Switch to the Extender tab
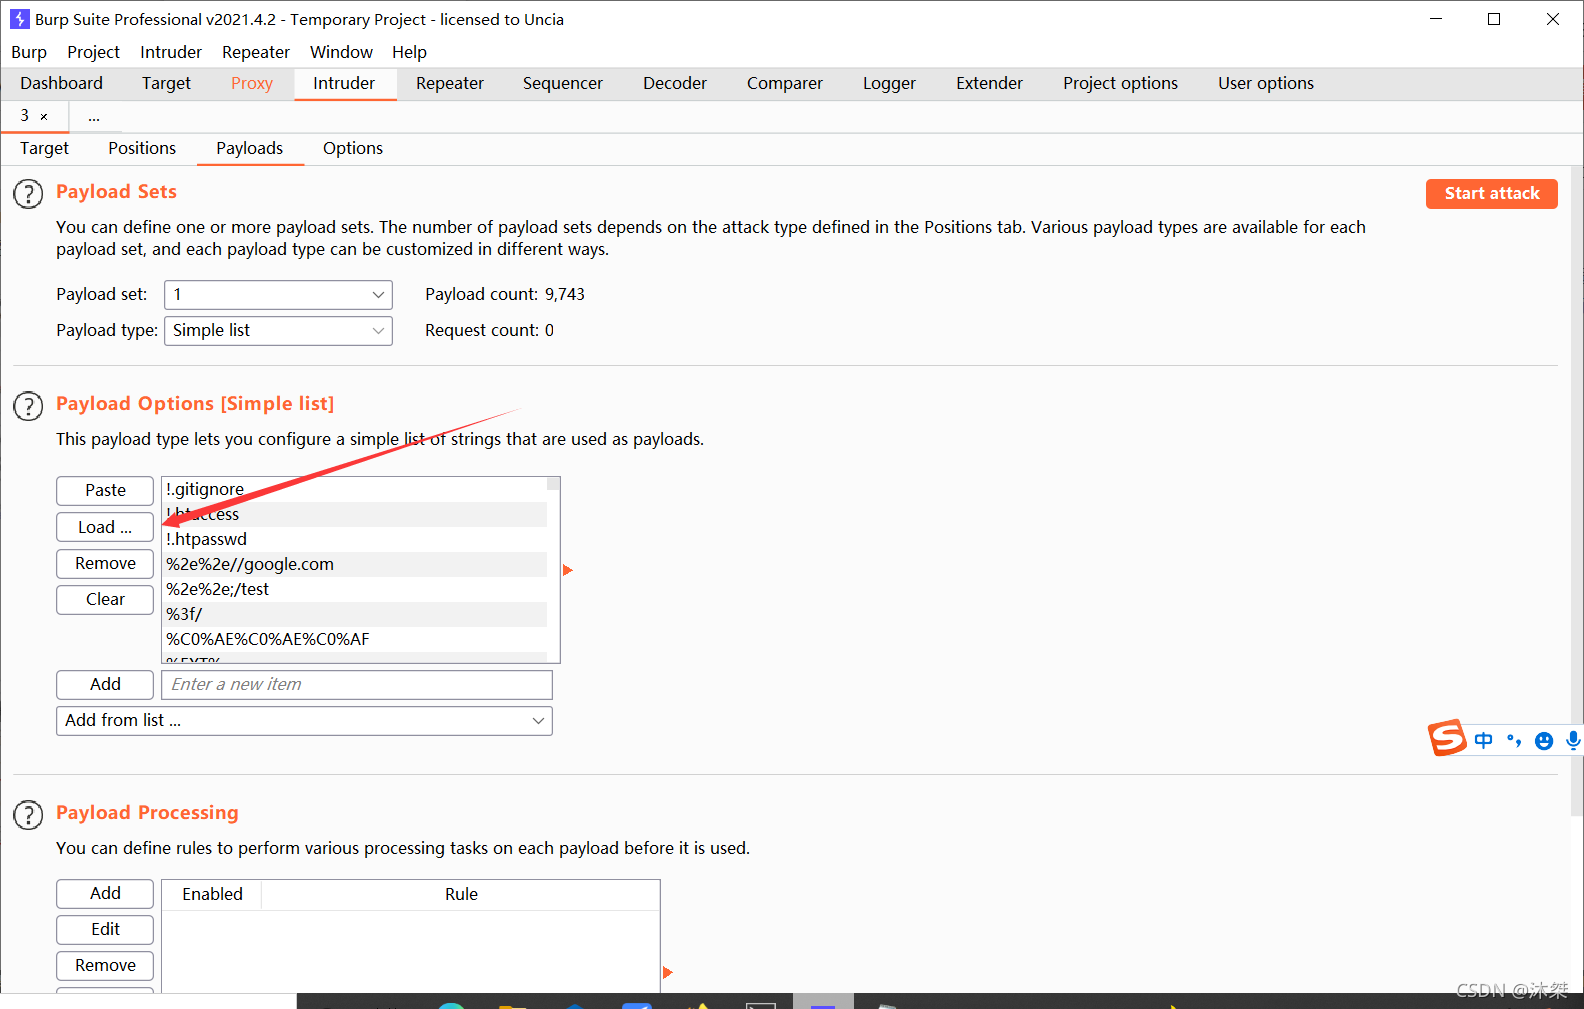Screen dimensions: 1584x1009 [x=989, y=84]
